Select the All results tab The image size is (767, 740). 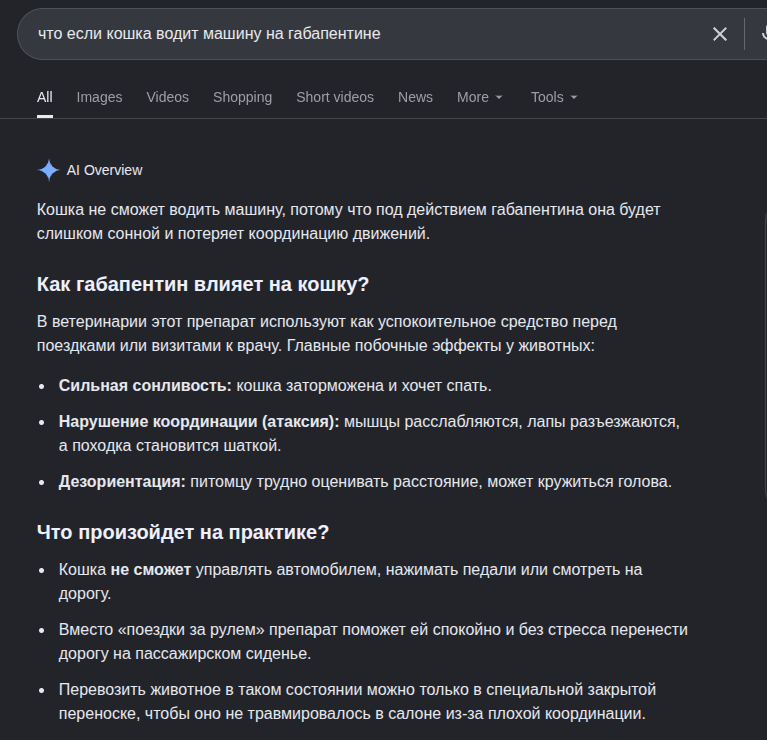tap(45, 97)
